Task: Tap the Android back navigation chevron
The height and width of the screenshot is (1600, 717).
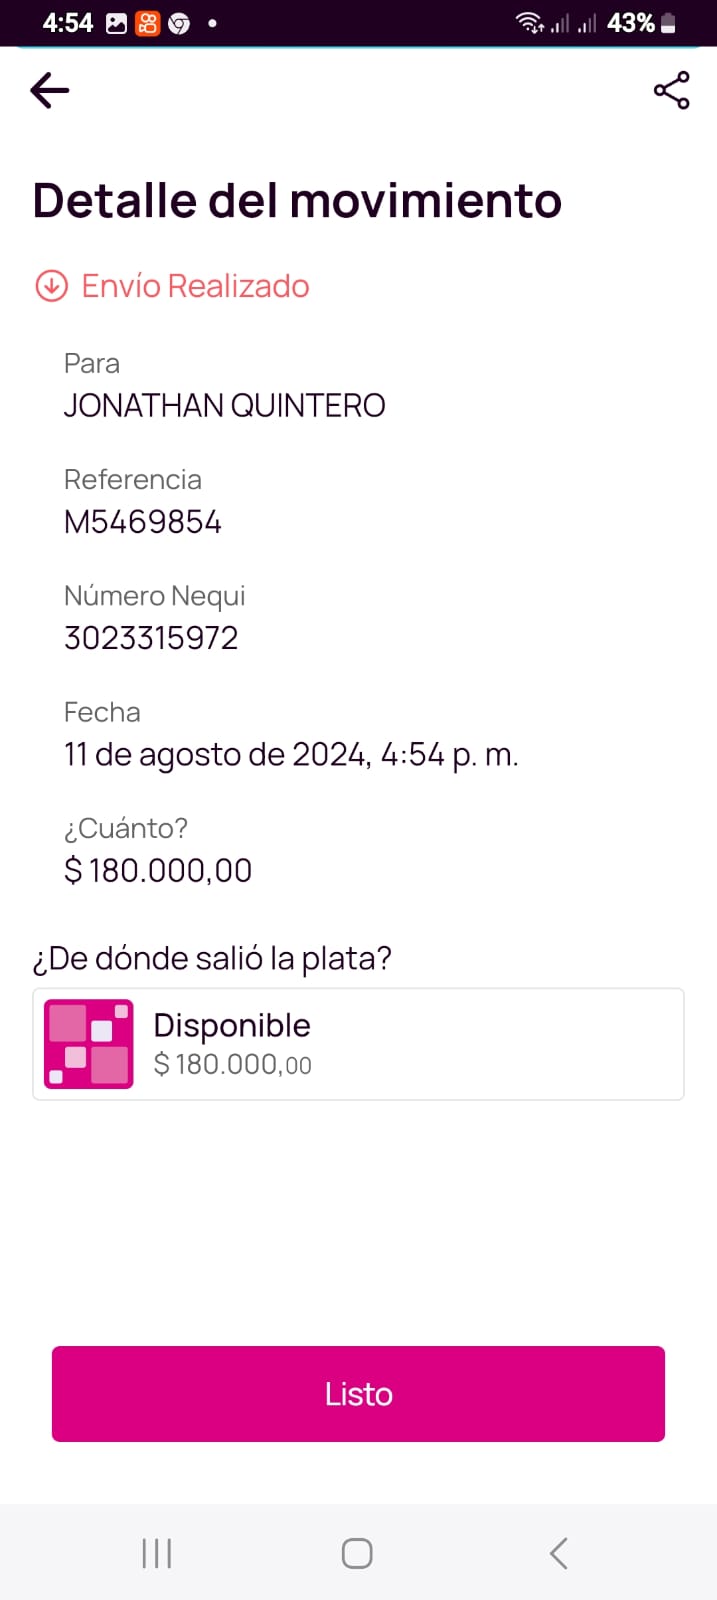Action: [558, 1553]
